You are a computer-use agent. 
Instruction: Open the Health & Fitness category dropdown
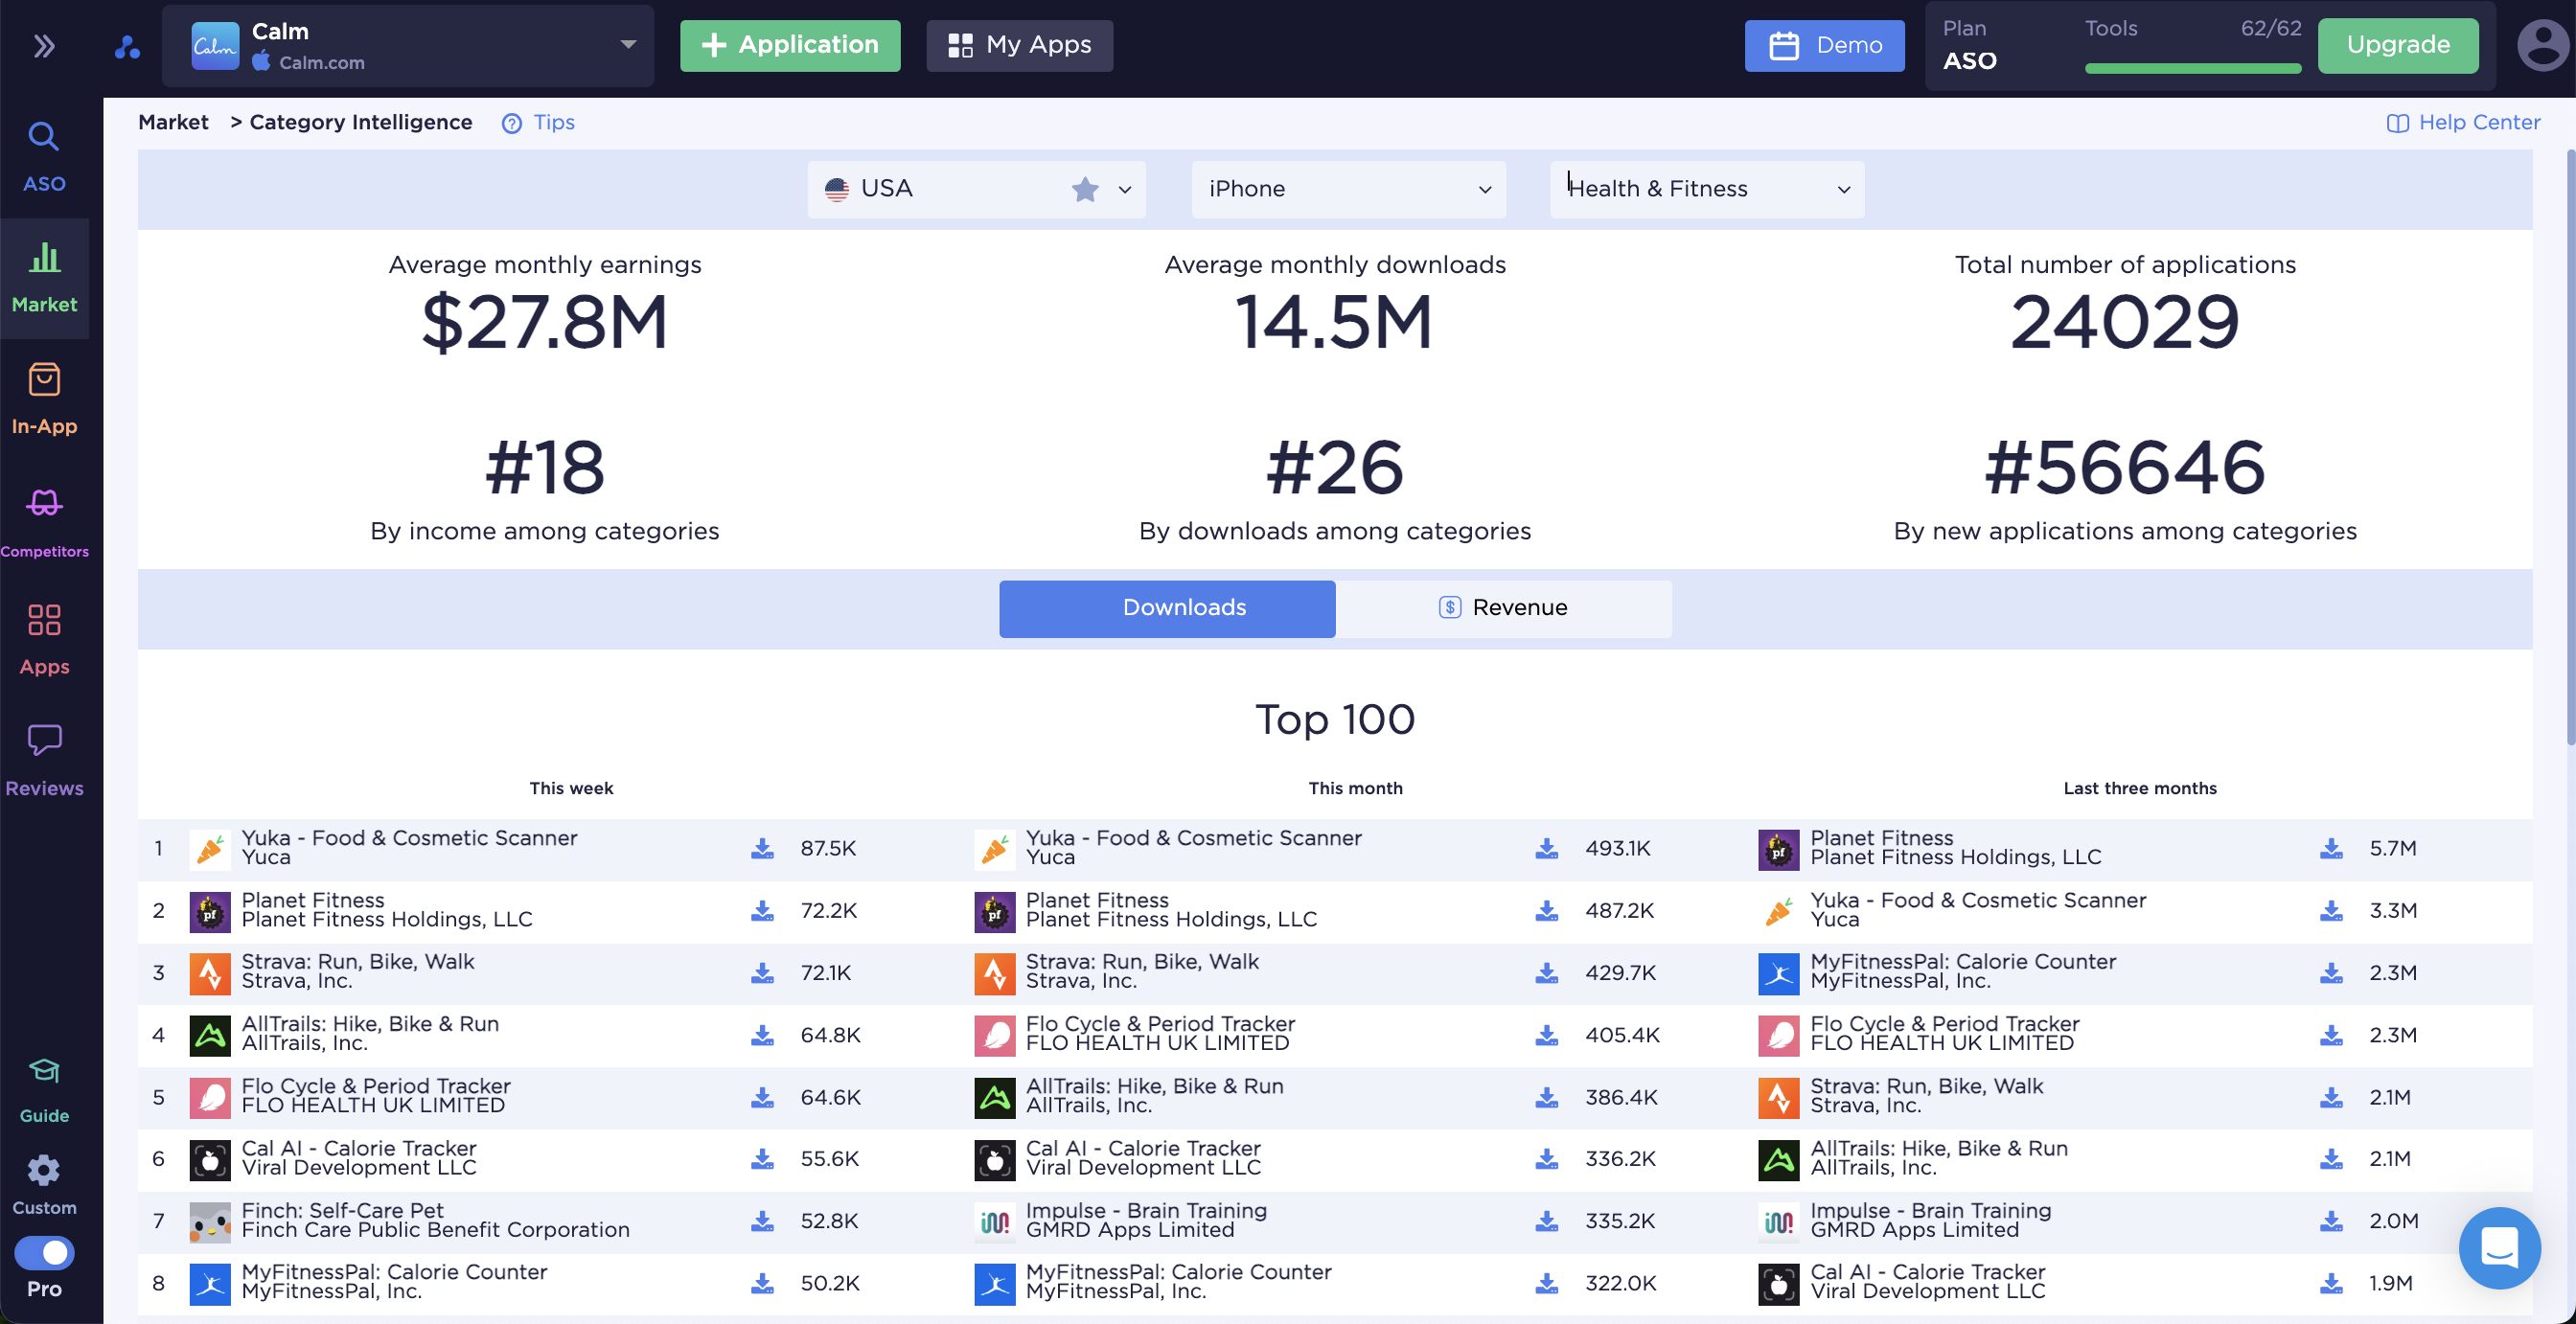pyautogui.click(x=1706, y=189)
